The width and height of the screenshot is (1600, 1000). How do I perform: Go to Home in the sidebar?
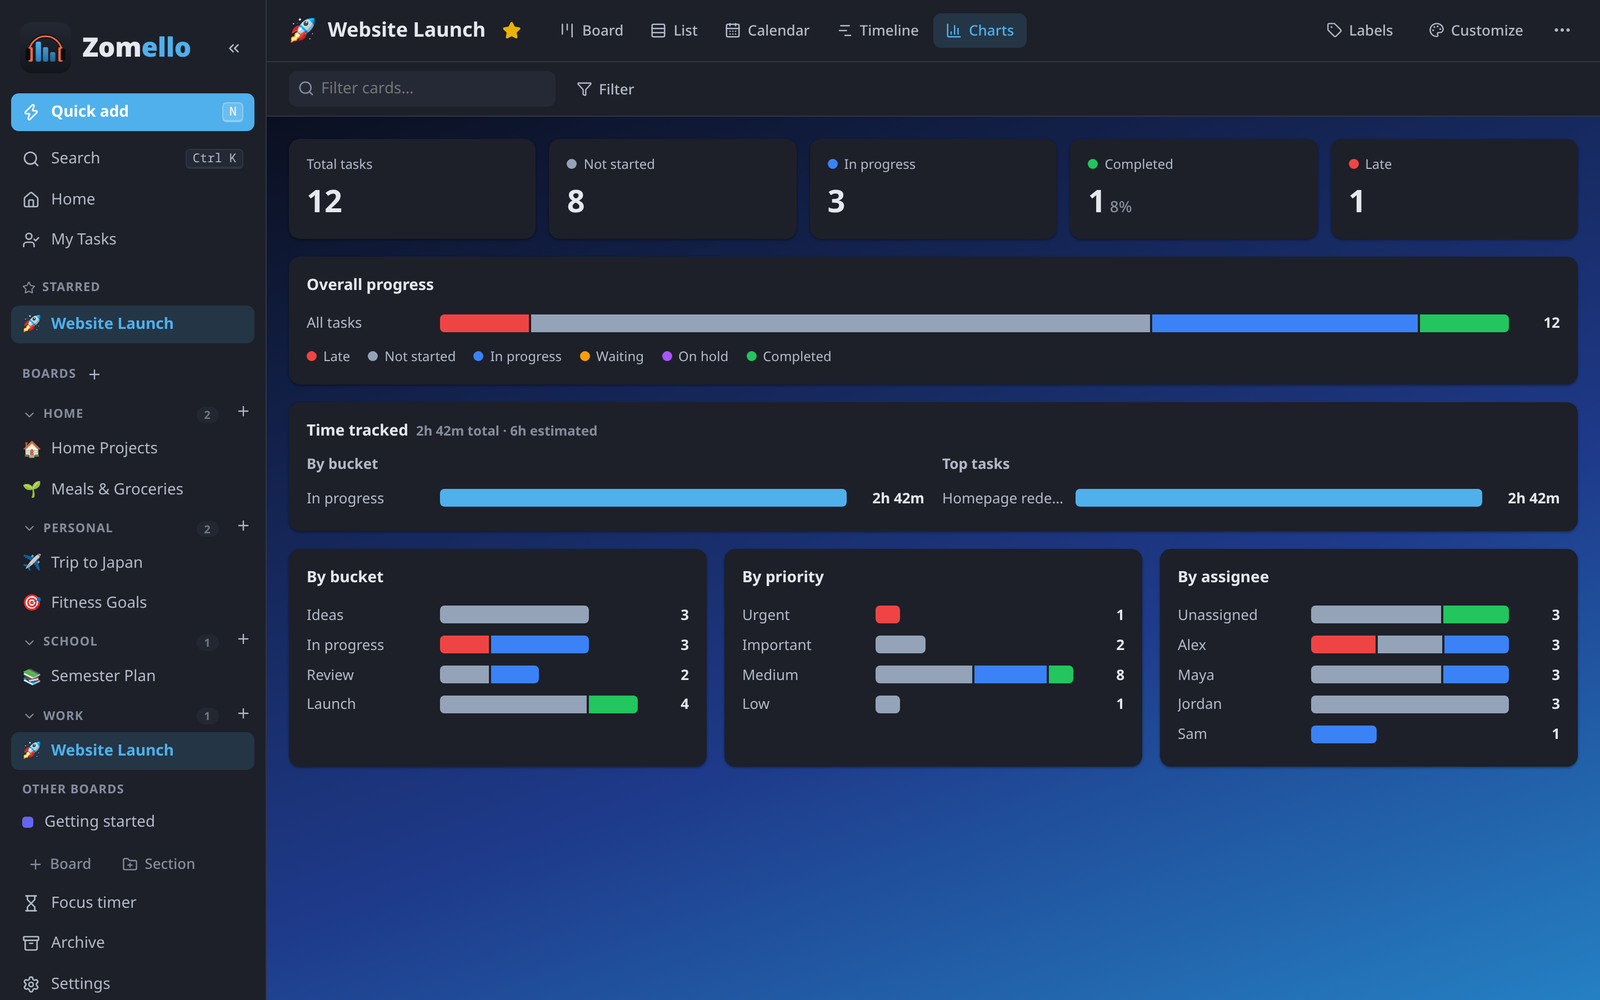coord(133,199)
